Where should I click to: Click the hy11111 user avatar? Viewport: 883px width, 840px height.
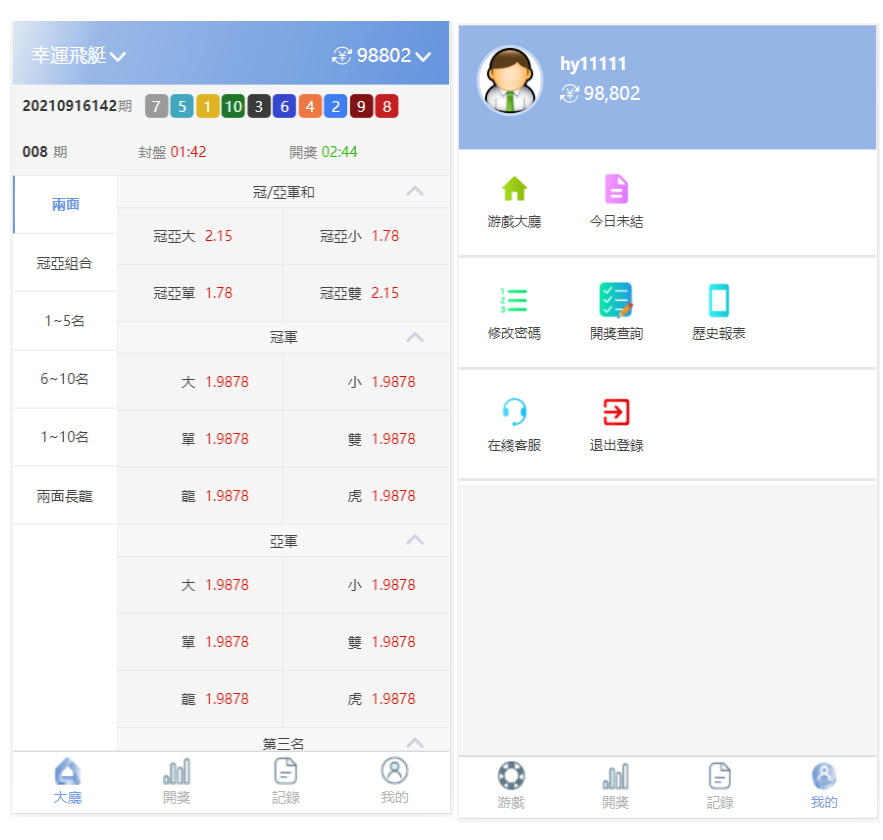(511, 80)
